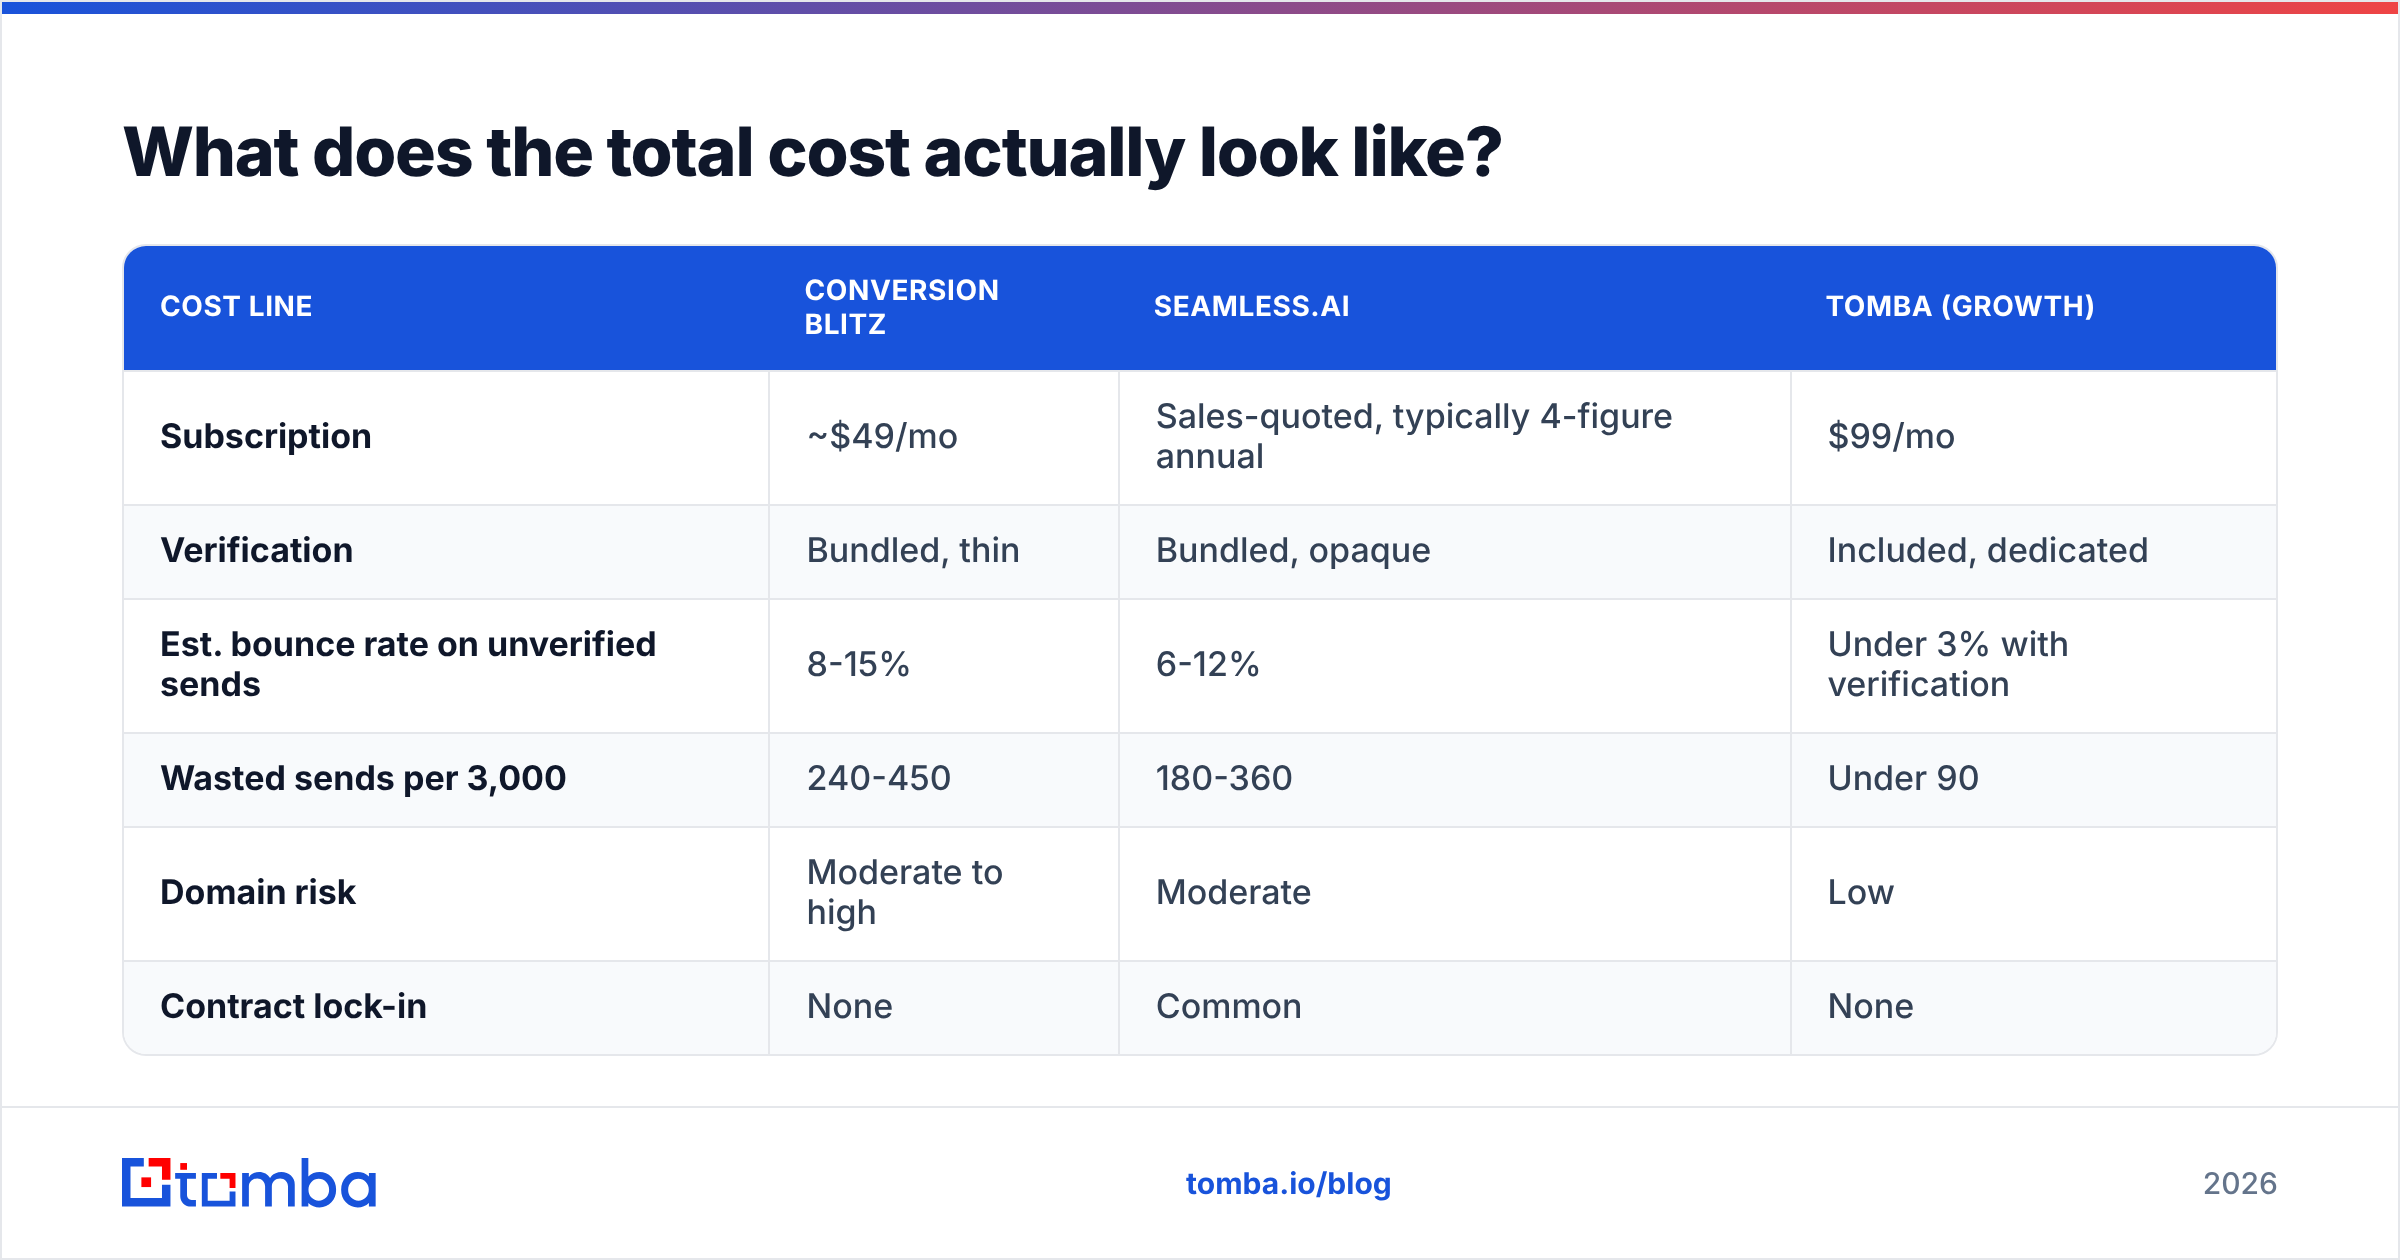Click the tomba logo in the footer
This screenshot has height=1260, width=2400.
click(x=249, y=1183)
